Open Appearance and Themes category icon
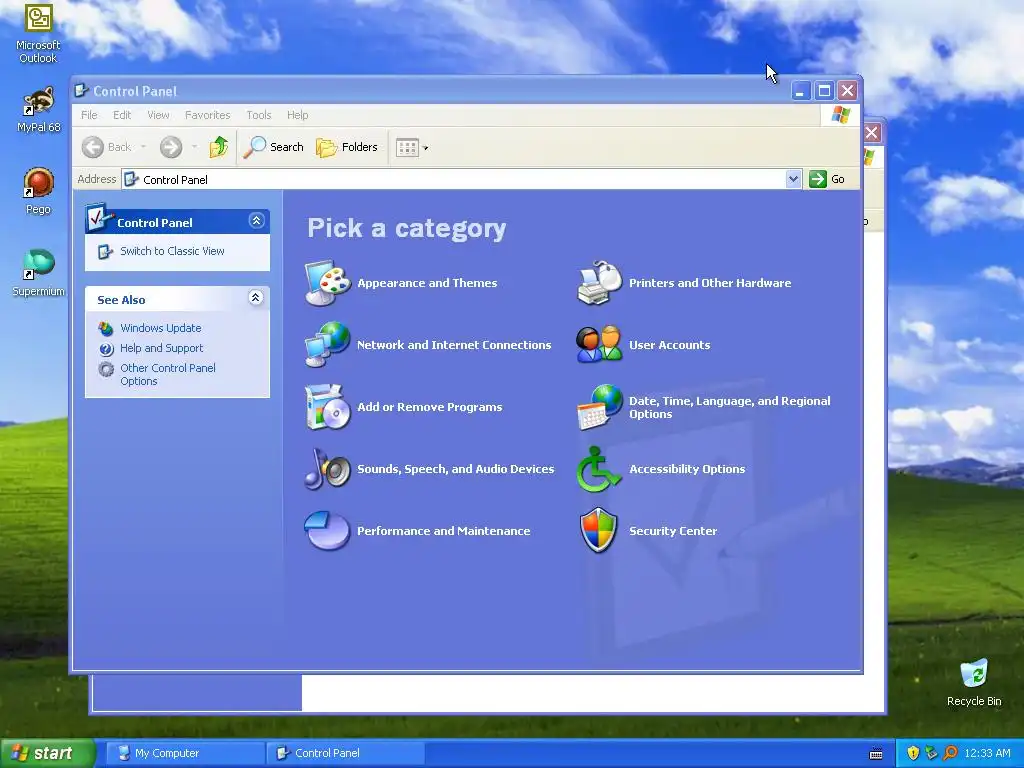This screenshot has width=1024, height=768. pos(328,283)
